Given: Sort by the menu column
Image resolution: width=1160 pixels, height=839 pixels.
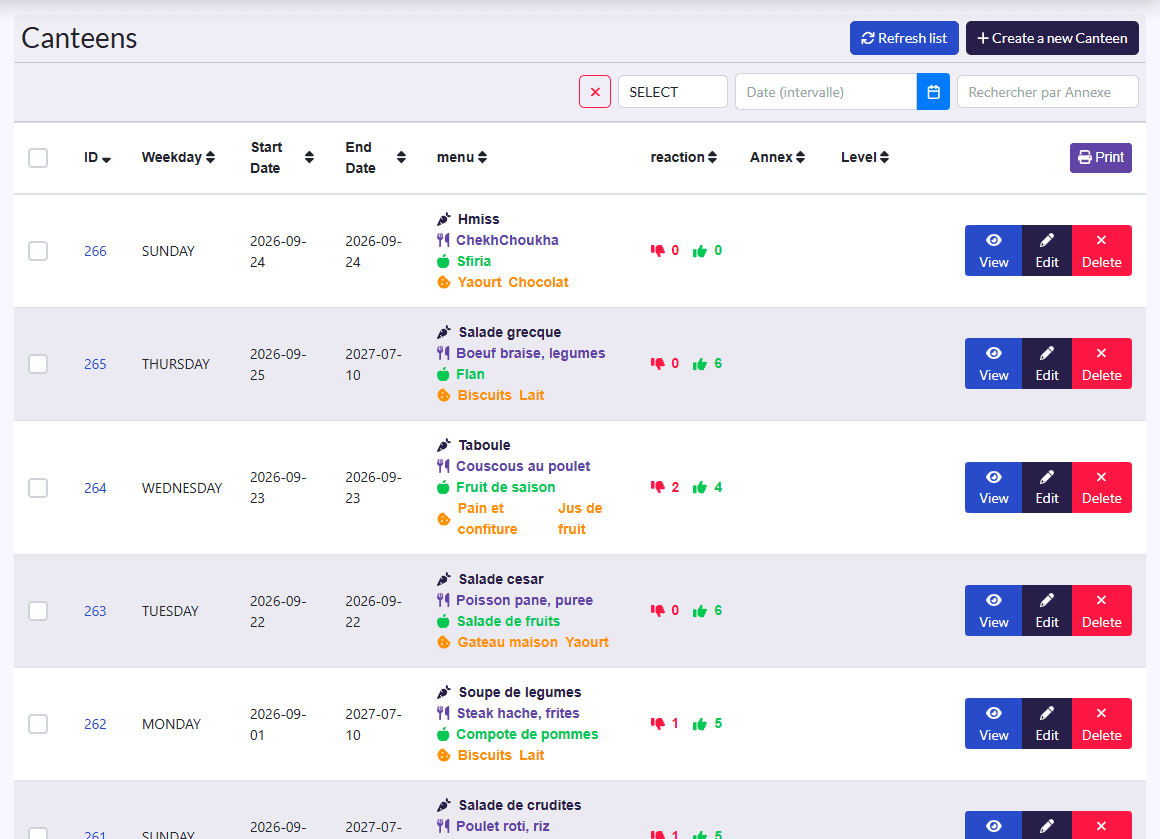Looking at the screenshot, I should click(x=462, y=158).
